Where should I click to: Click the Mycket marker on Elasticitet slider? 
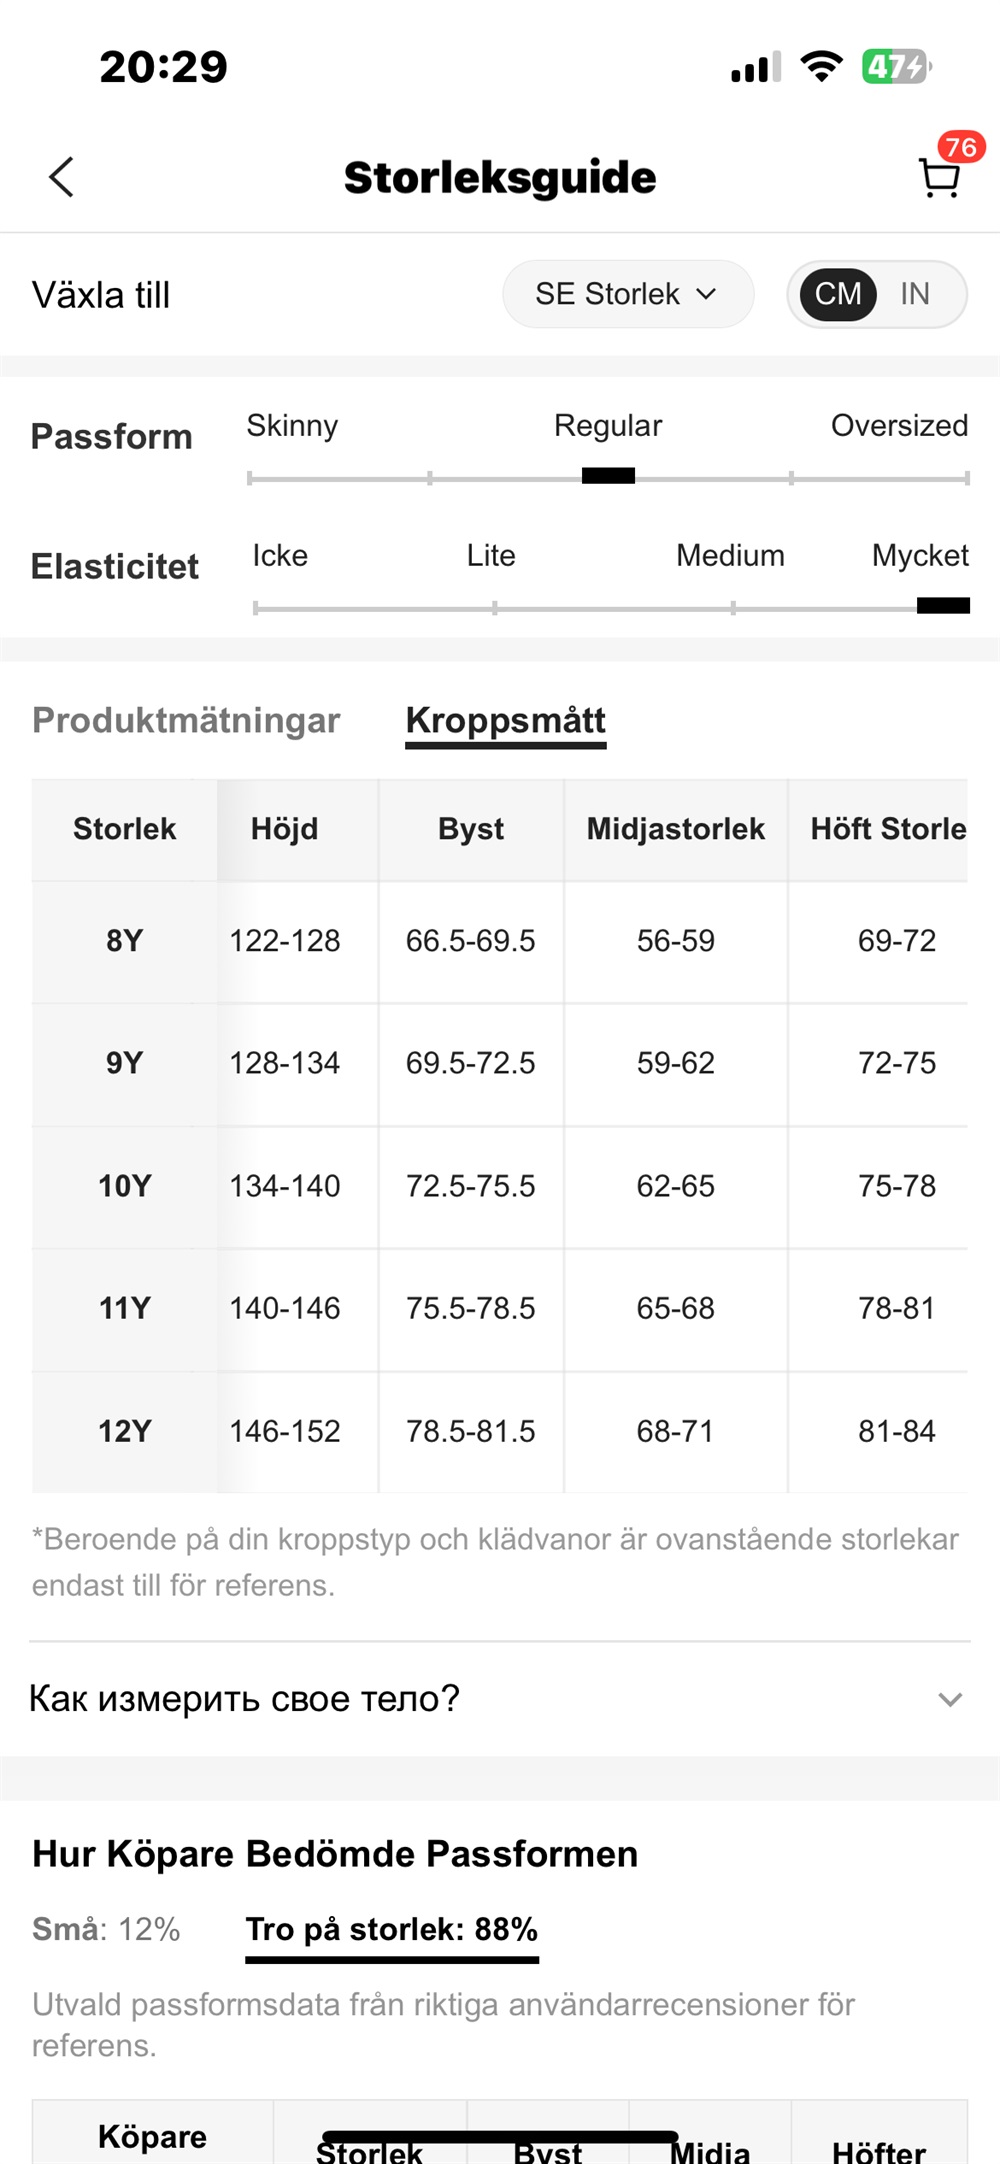[x=943, y=605]
